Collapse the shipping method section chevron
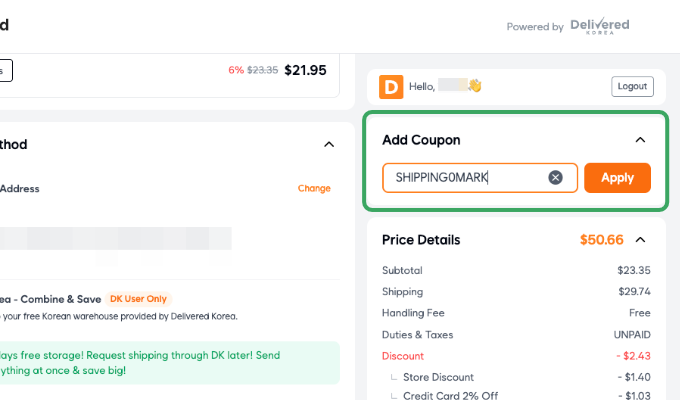The height and width of the screenshot is (400, 680). [329, 144]
